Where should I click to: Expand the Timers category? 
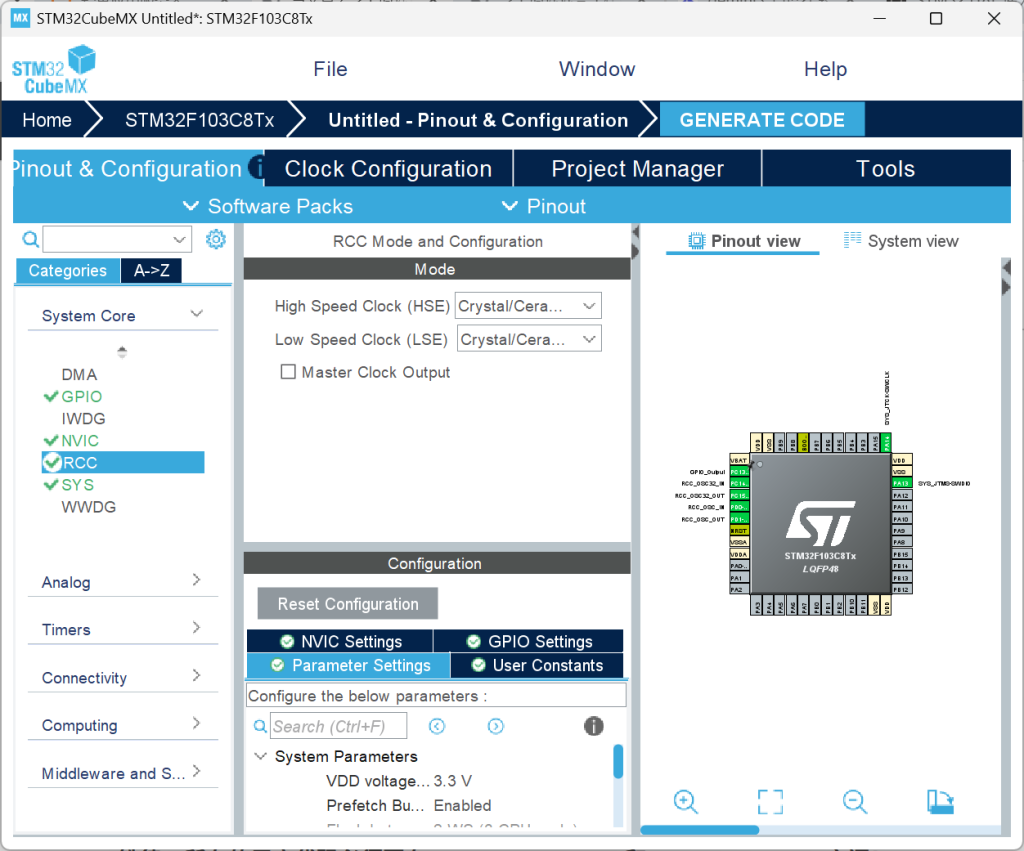point(122,629)
